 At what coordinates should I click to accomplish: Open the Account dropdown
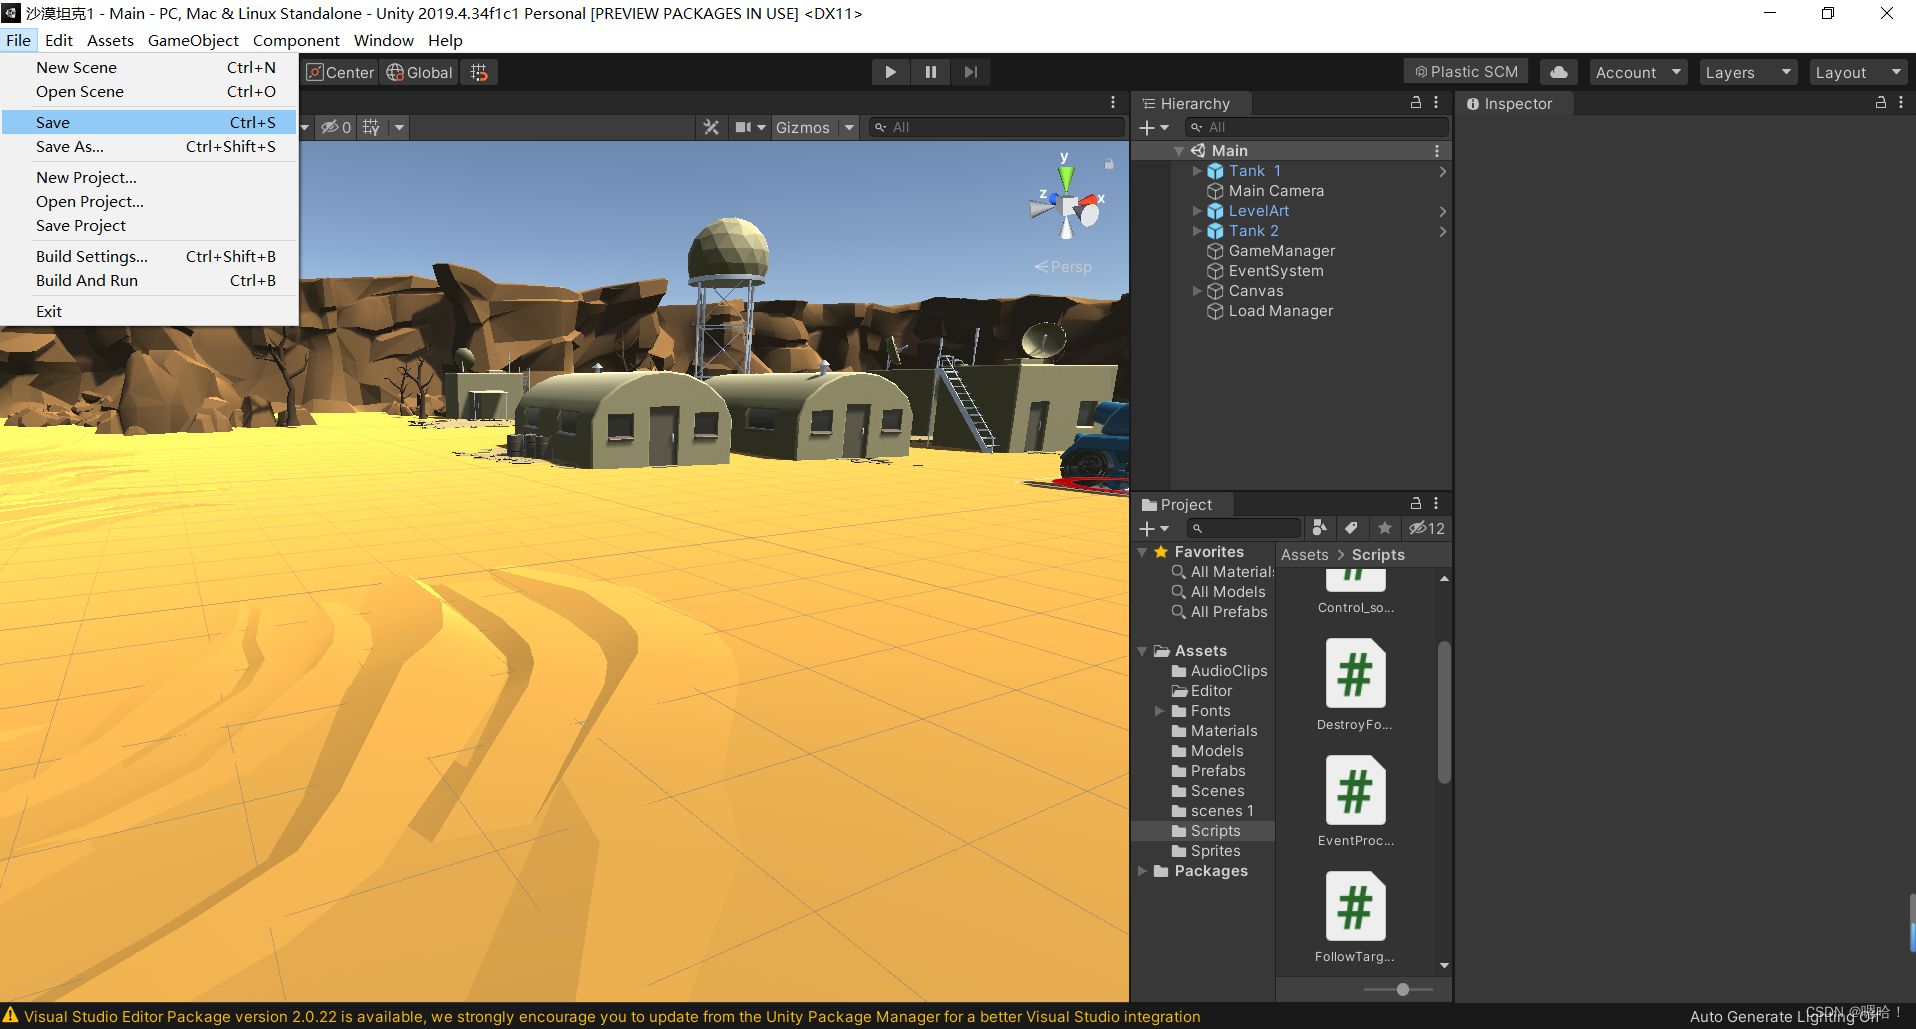(x=1638, y=72)
